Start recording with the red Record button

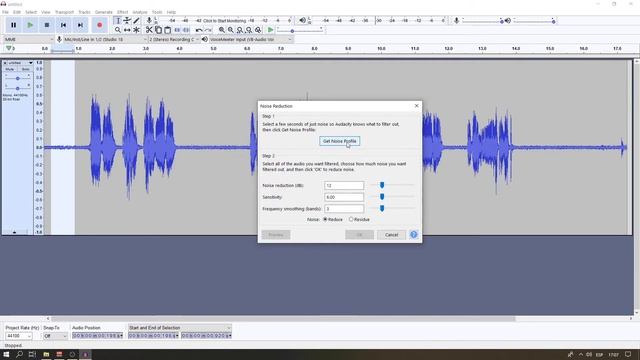(x=99, y=25)
